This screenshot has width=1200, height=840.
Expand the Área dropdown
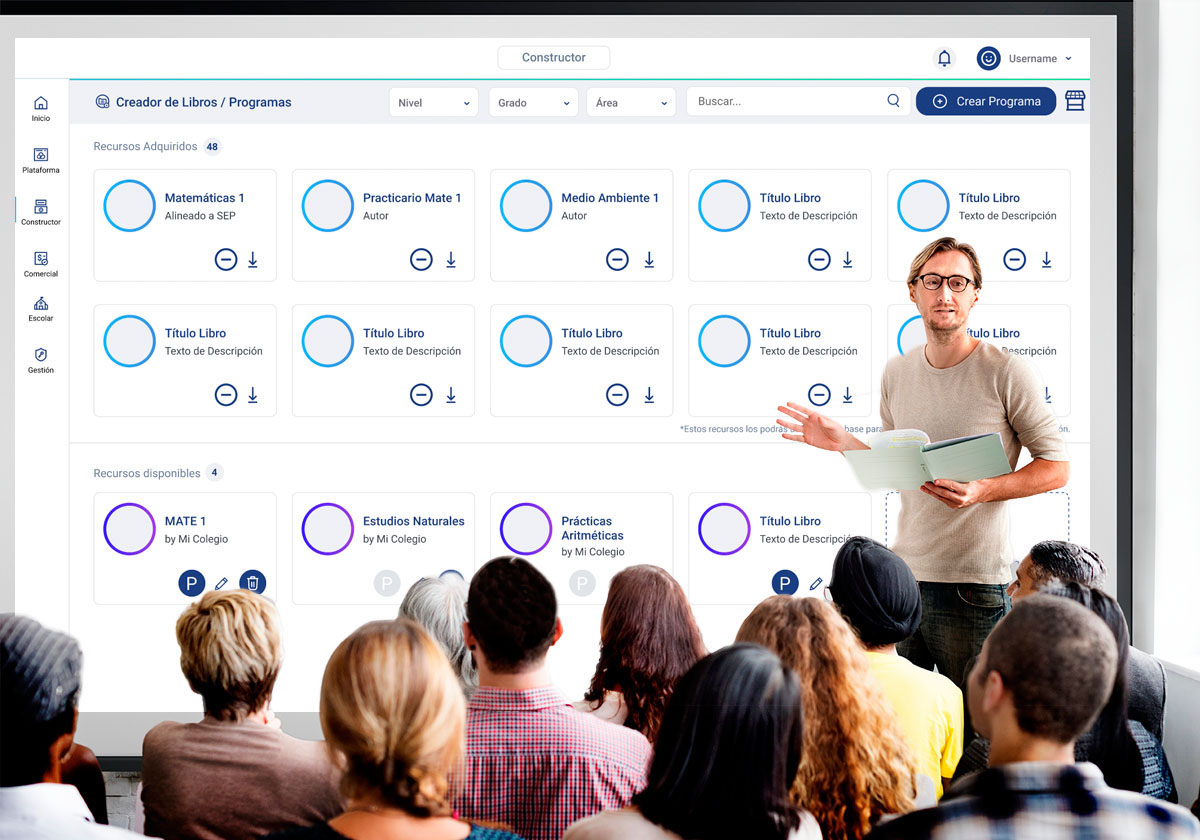coord(631,102)
